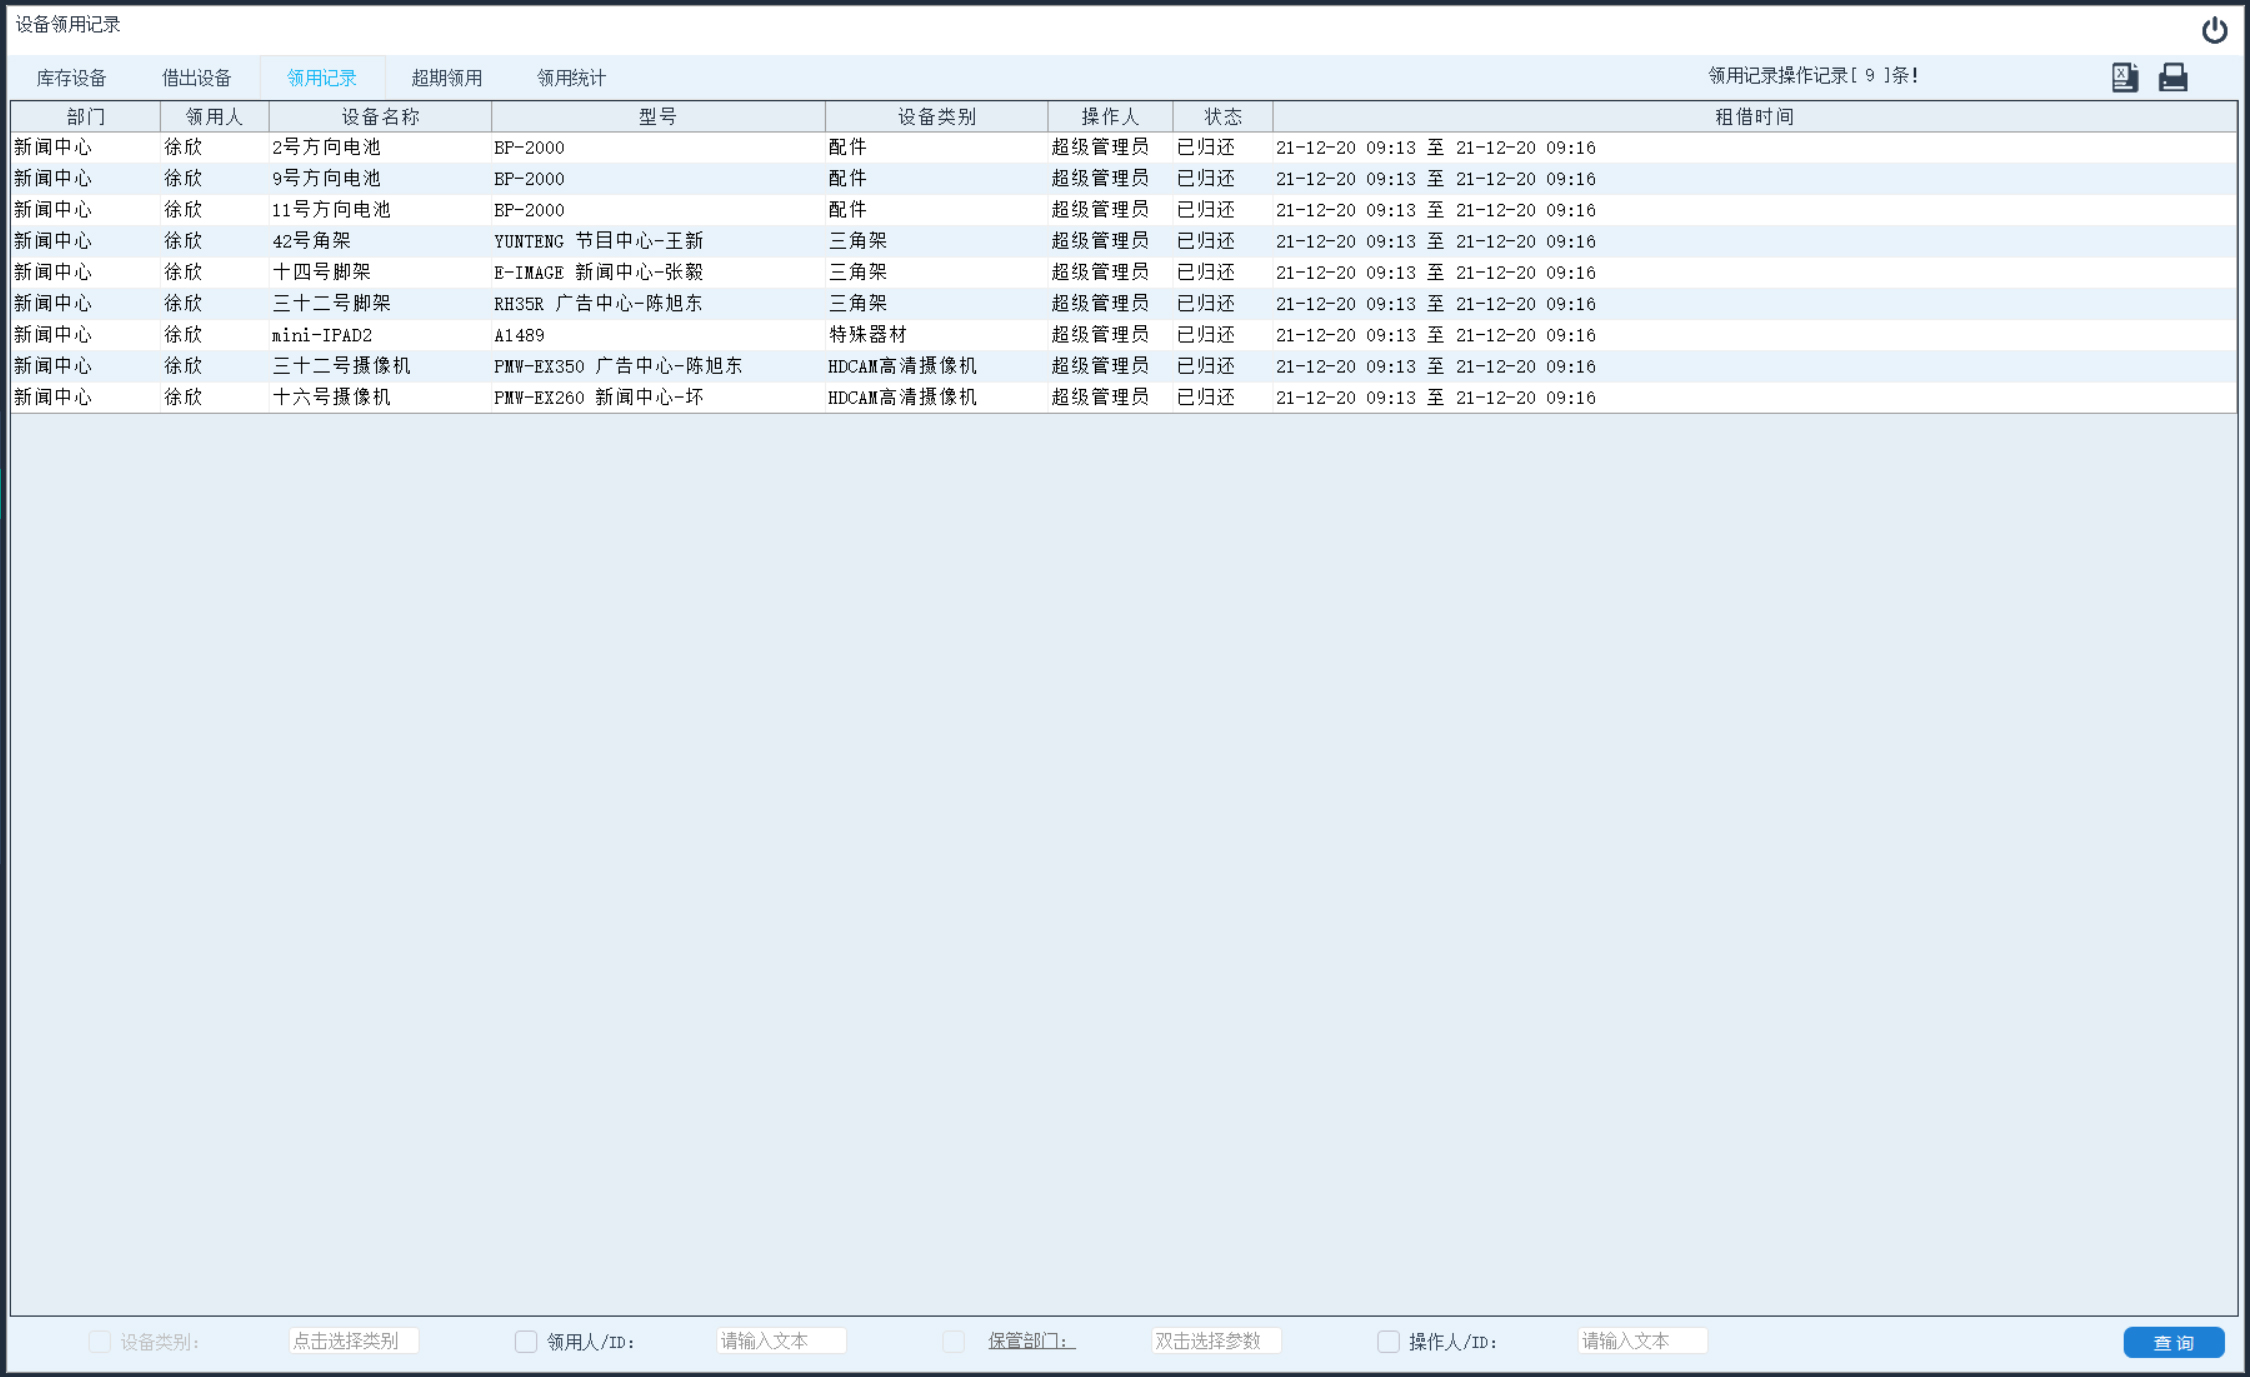Click the 查询 button

(2173, 1342)
